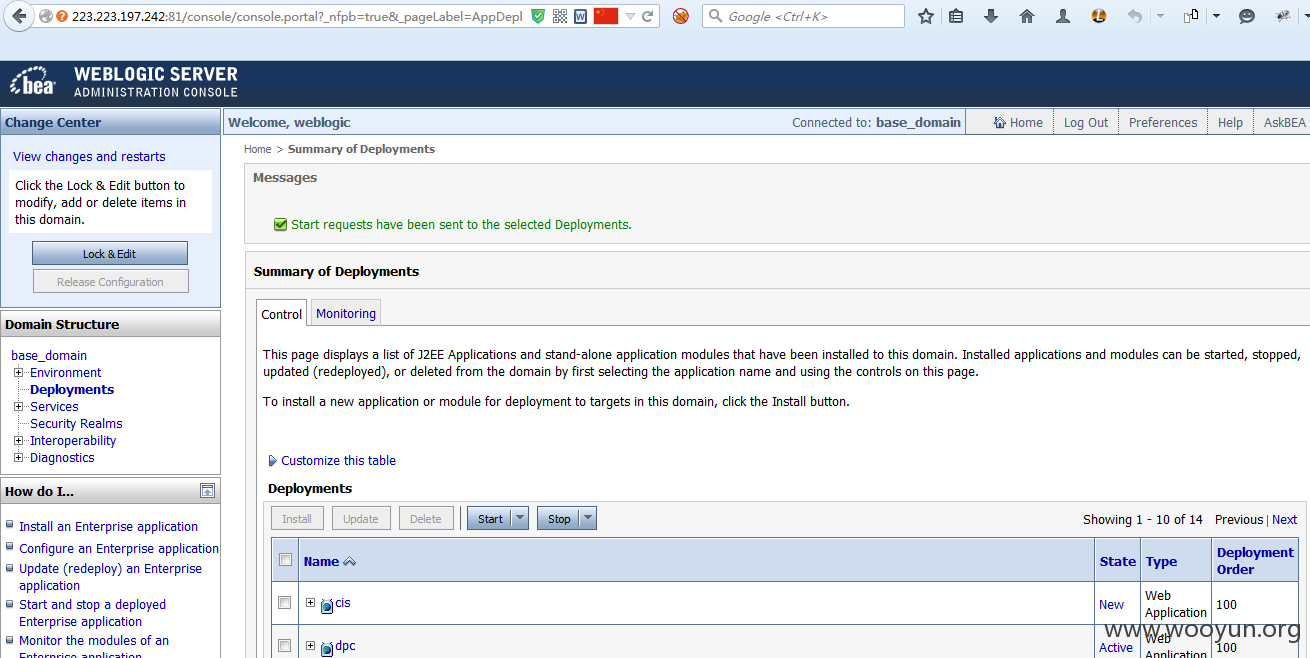This screenshot has height=658, width=1310.
Task: Select Deployments in Domain Structure
Action: (72, 389)
